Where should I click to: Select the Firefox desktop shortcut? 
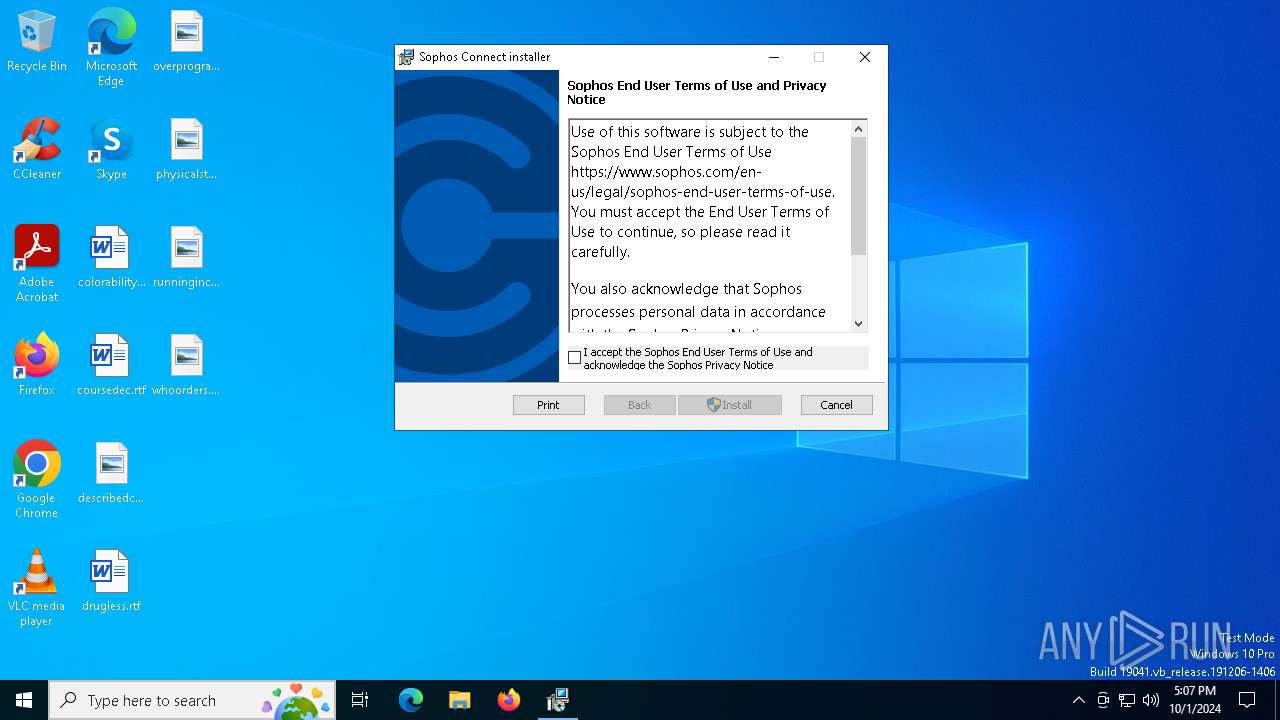point(37,365)
